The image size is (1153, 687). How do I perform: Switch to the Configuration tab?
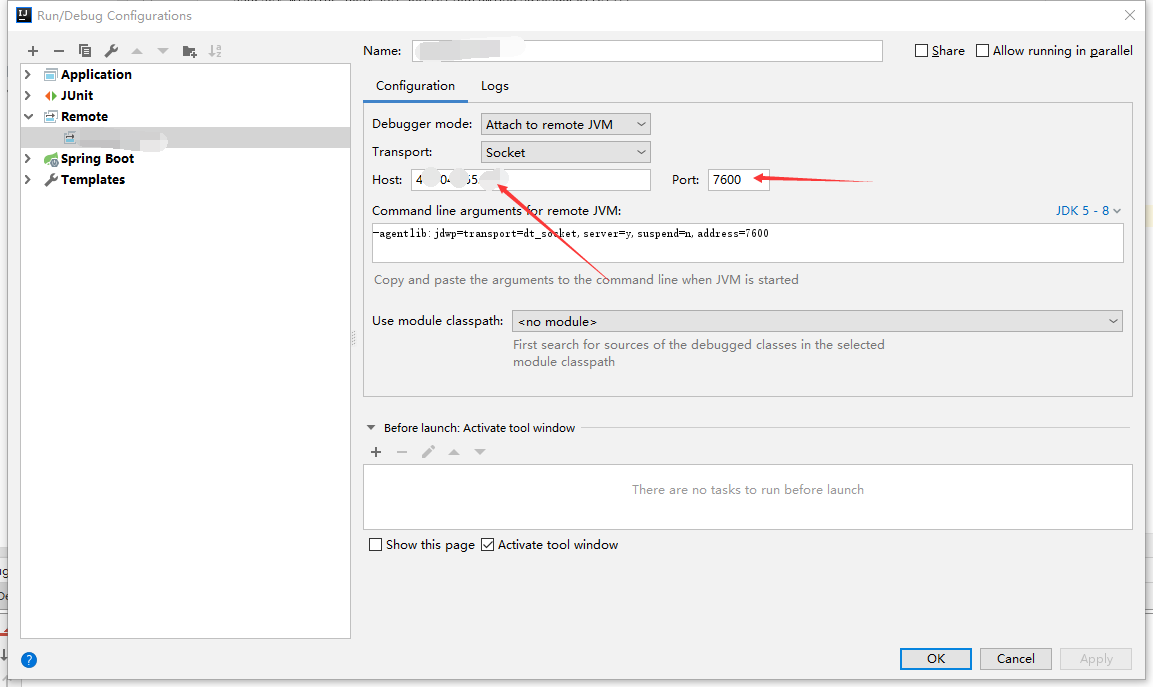[x=415, y=86]
